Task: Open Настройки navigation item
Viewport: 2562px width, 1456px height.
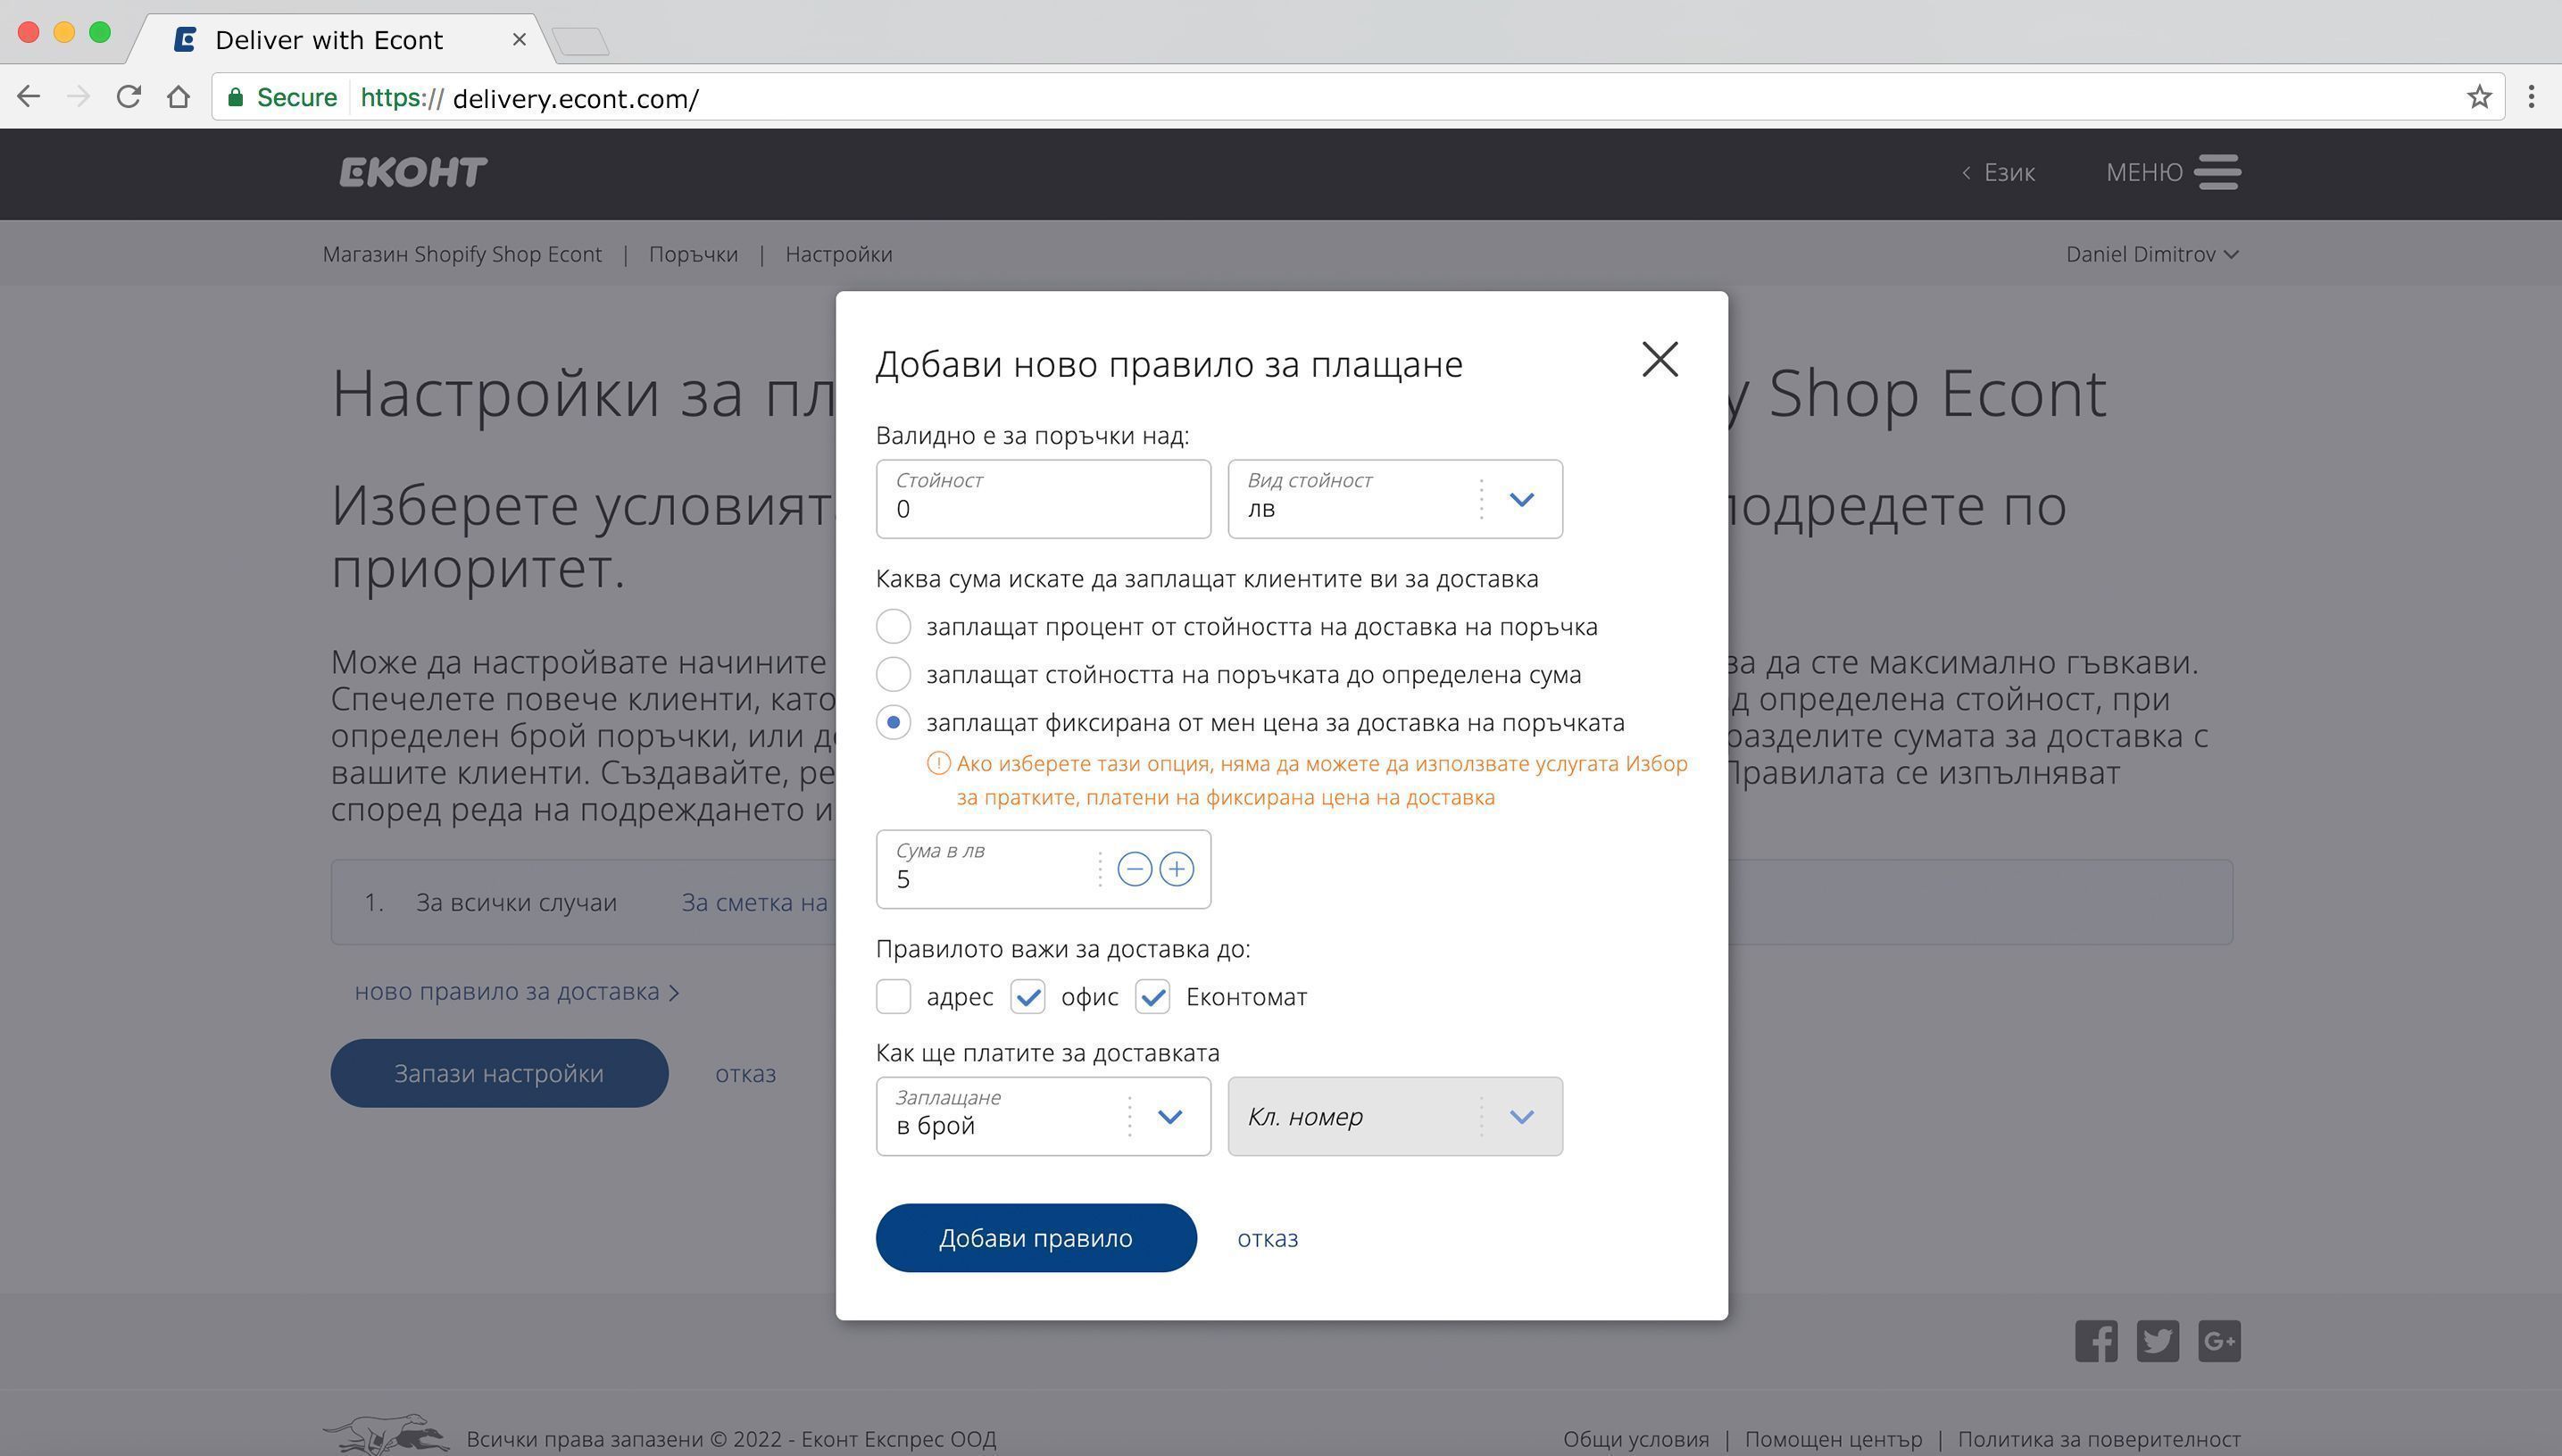Action: [x=838, y=254]
